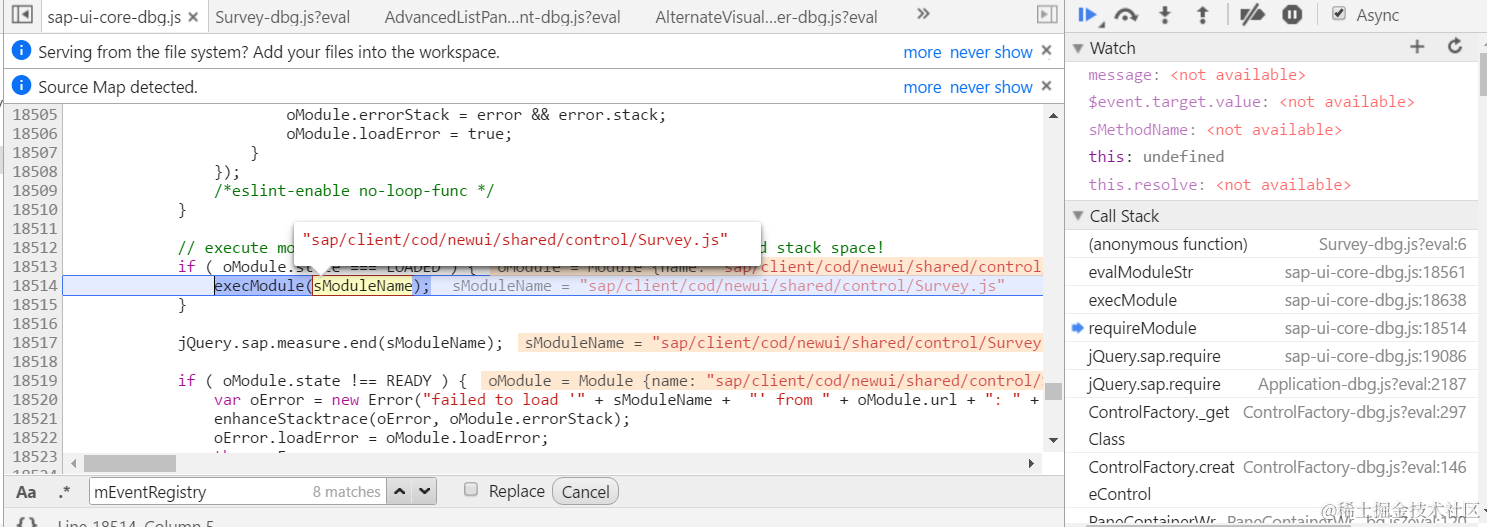Show more open file tabs

[x=923, y=14]
